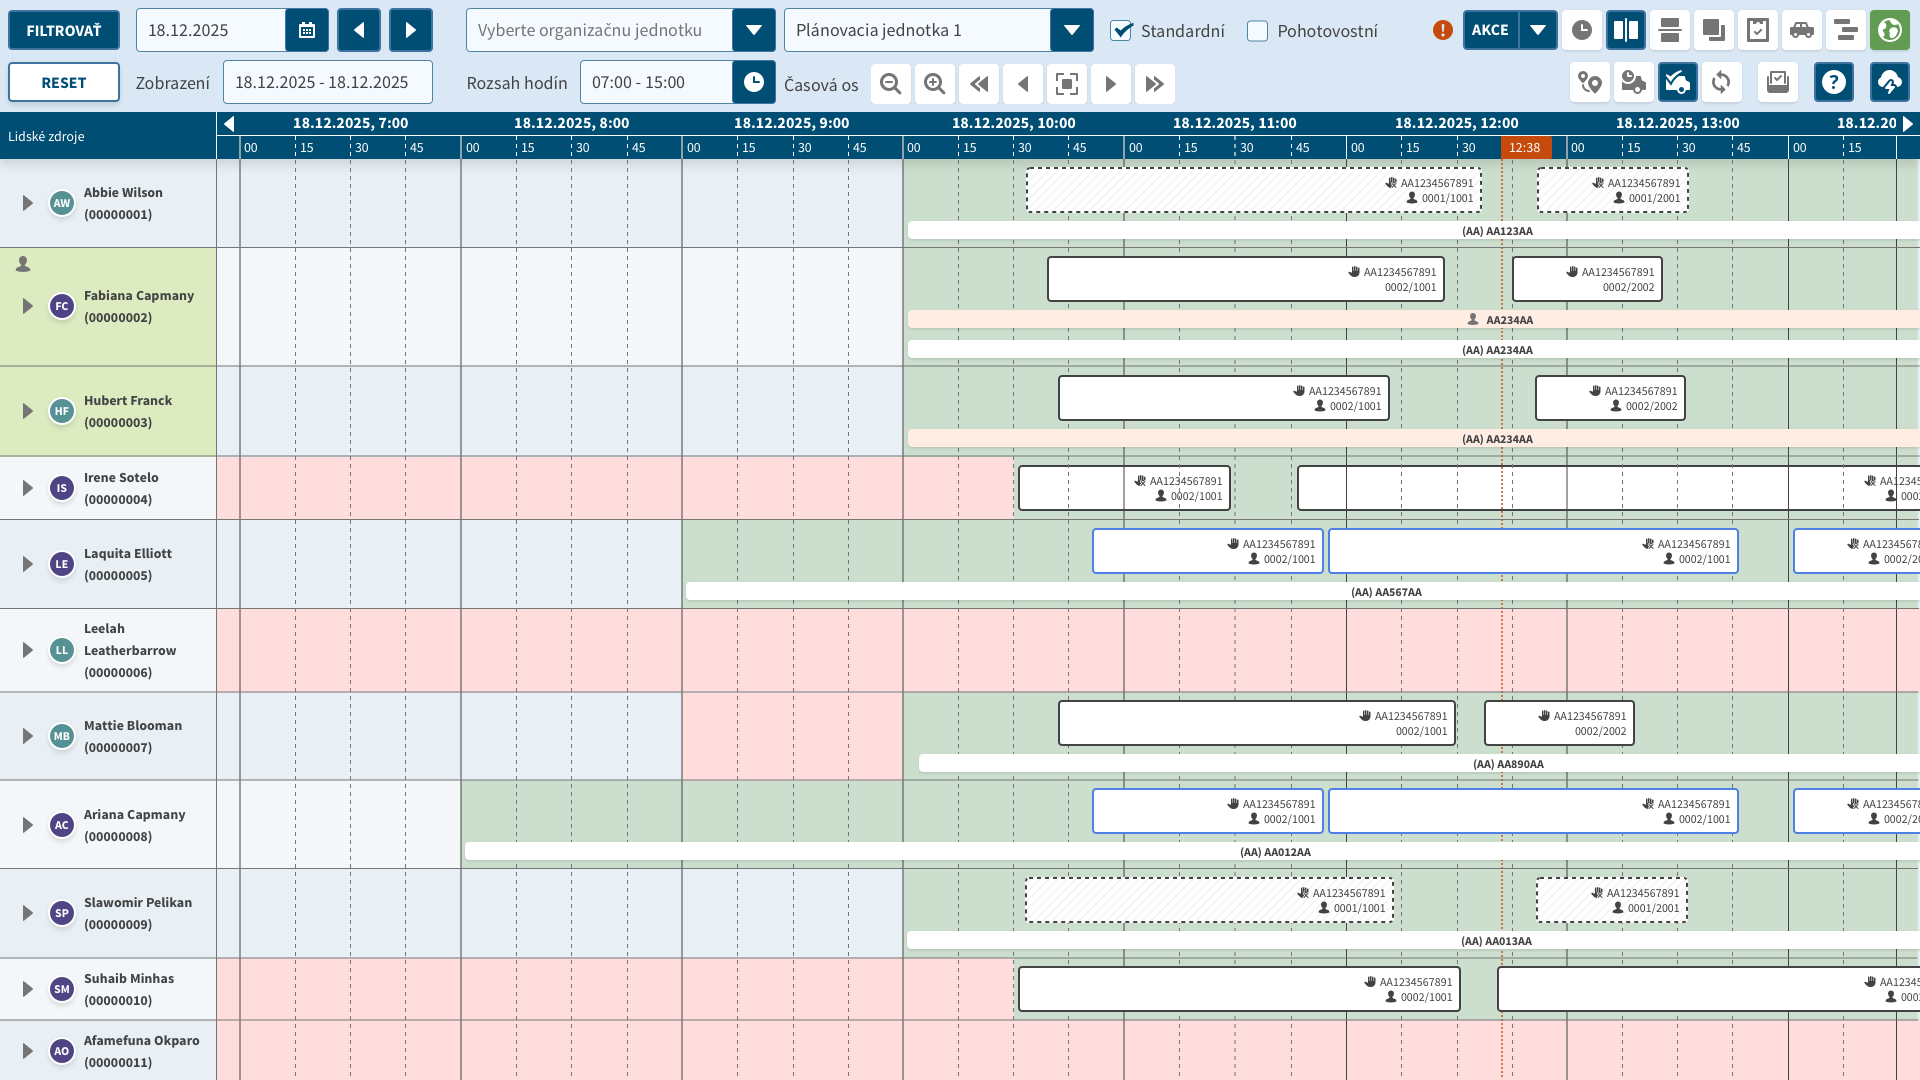Click the question mark help icon
Viewport: 1920px width, 1080px height.
pyautogui.click(x=1834, y=83)
